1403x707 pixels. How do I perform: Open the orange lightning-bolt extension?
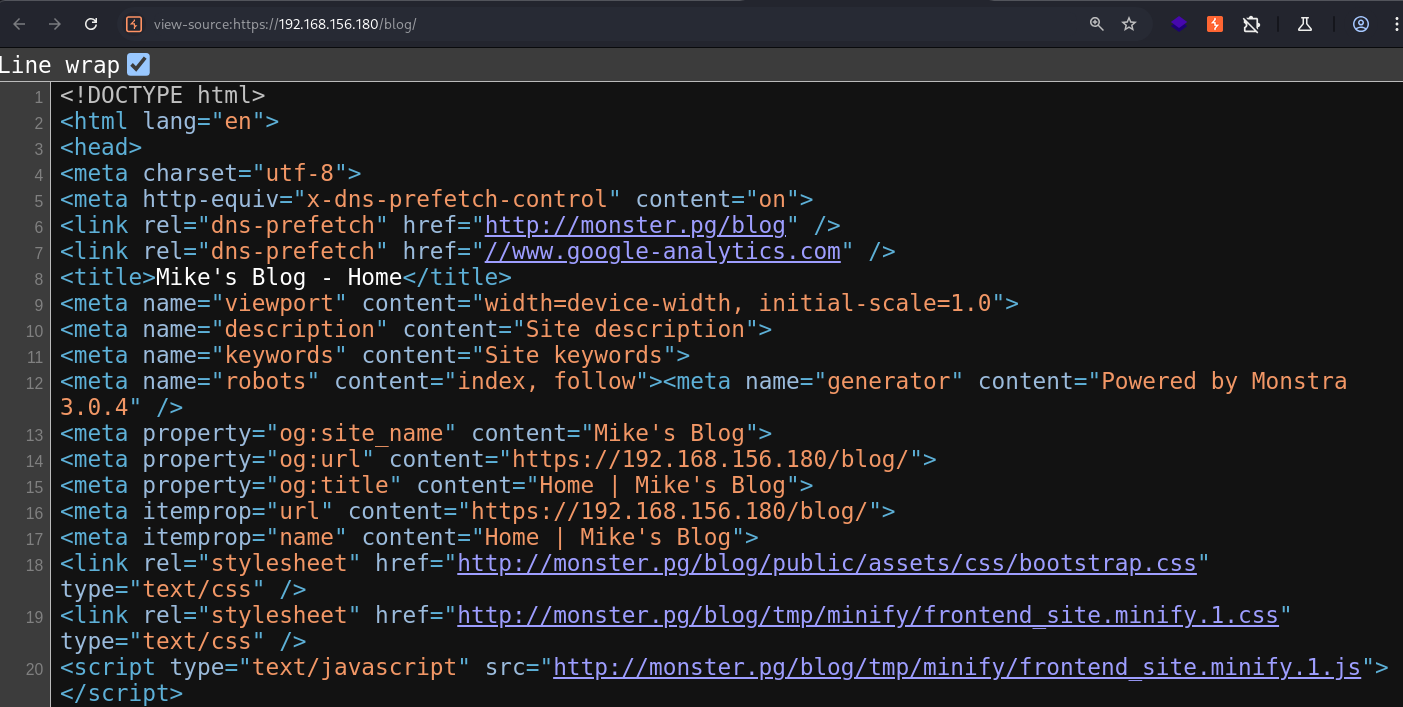1215,24
